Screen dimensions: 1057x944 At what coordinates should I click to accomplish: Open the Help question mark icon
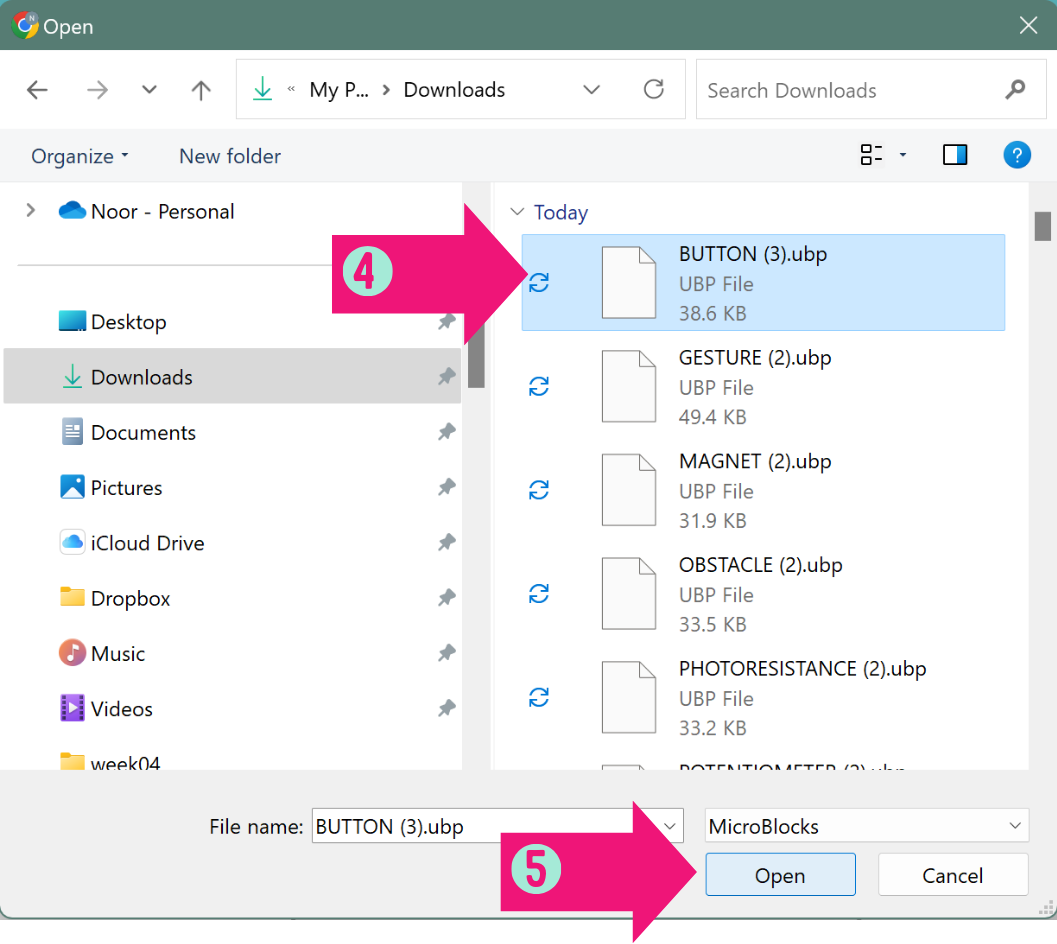tap(1016, 155)
